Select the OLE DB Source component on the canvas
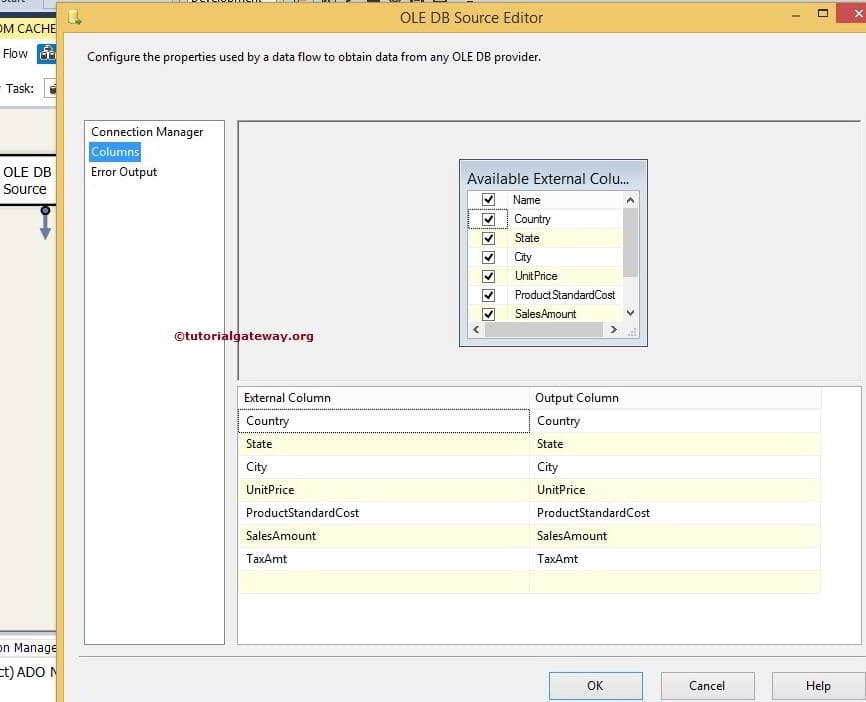 [x=29, y=181]
